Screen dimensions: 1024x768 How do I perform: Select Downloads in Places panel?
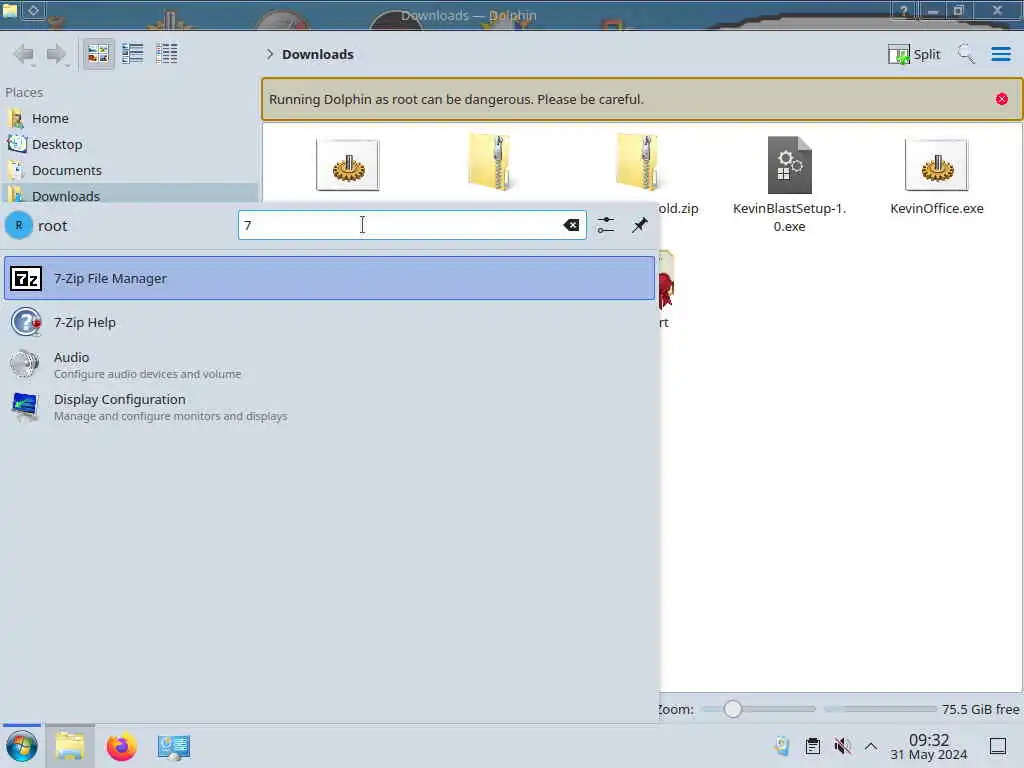(129, 195)
